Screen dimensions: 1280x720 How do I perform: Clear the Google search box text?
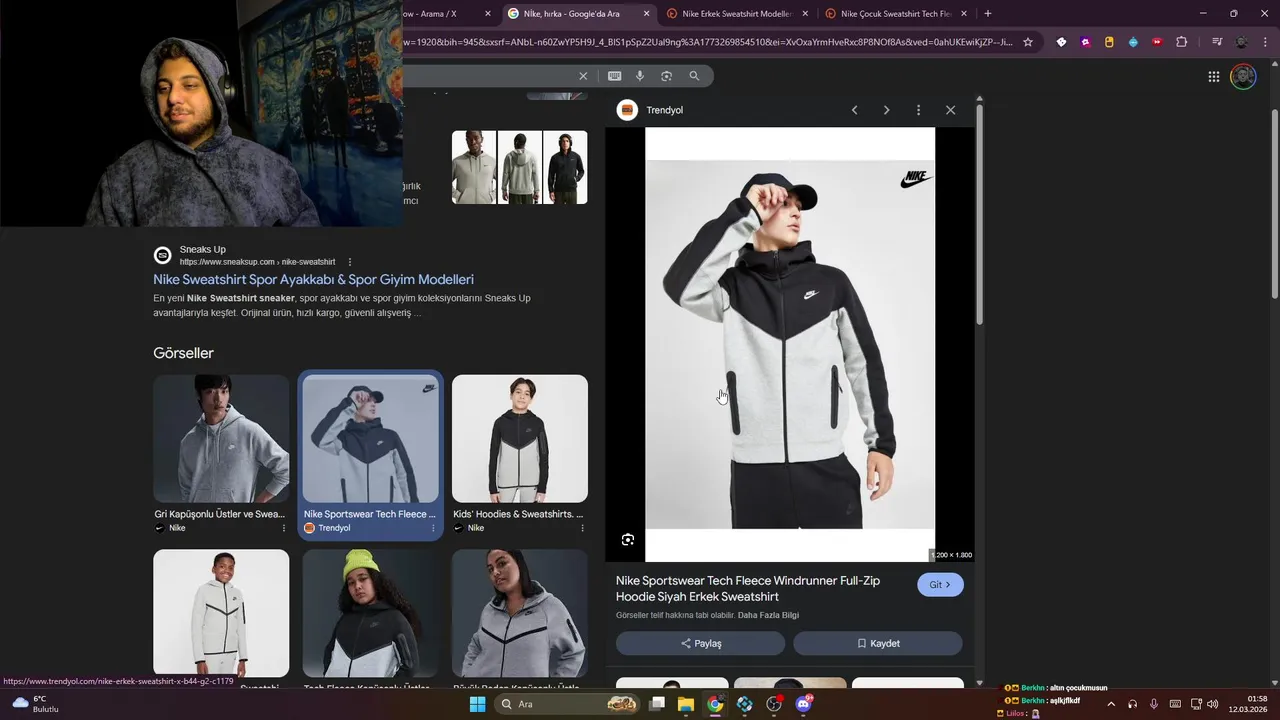(583, 76)
